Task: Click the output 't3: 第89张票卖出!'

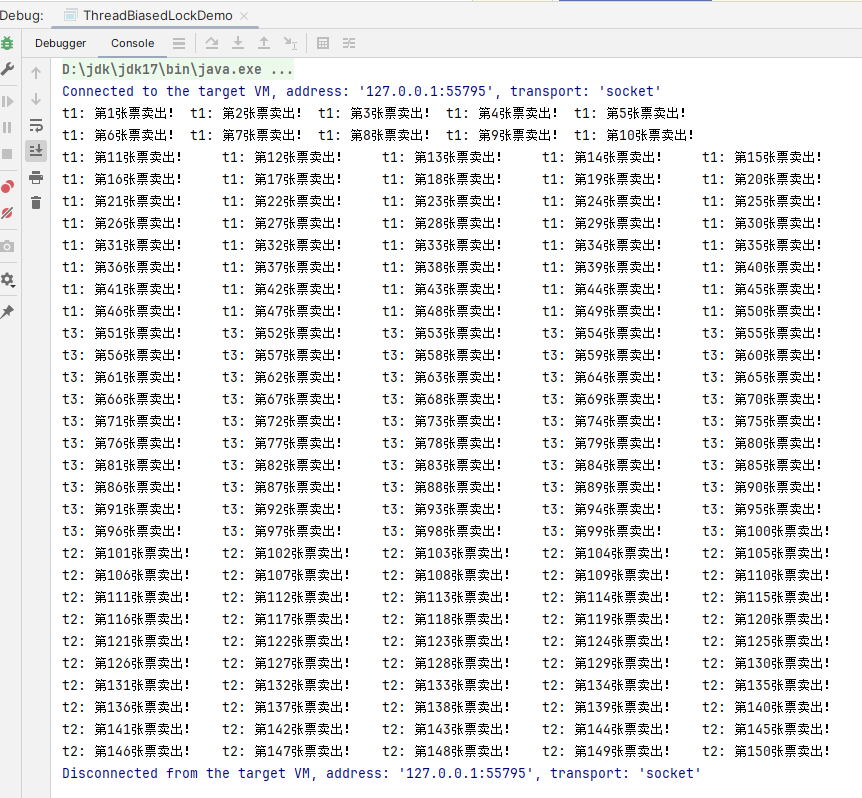Action: tap(602, 487)
